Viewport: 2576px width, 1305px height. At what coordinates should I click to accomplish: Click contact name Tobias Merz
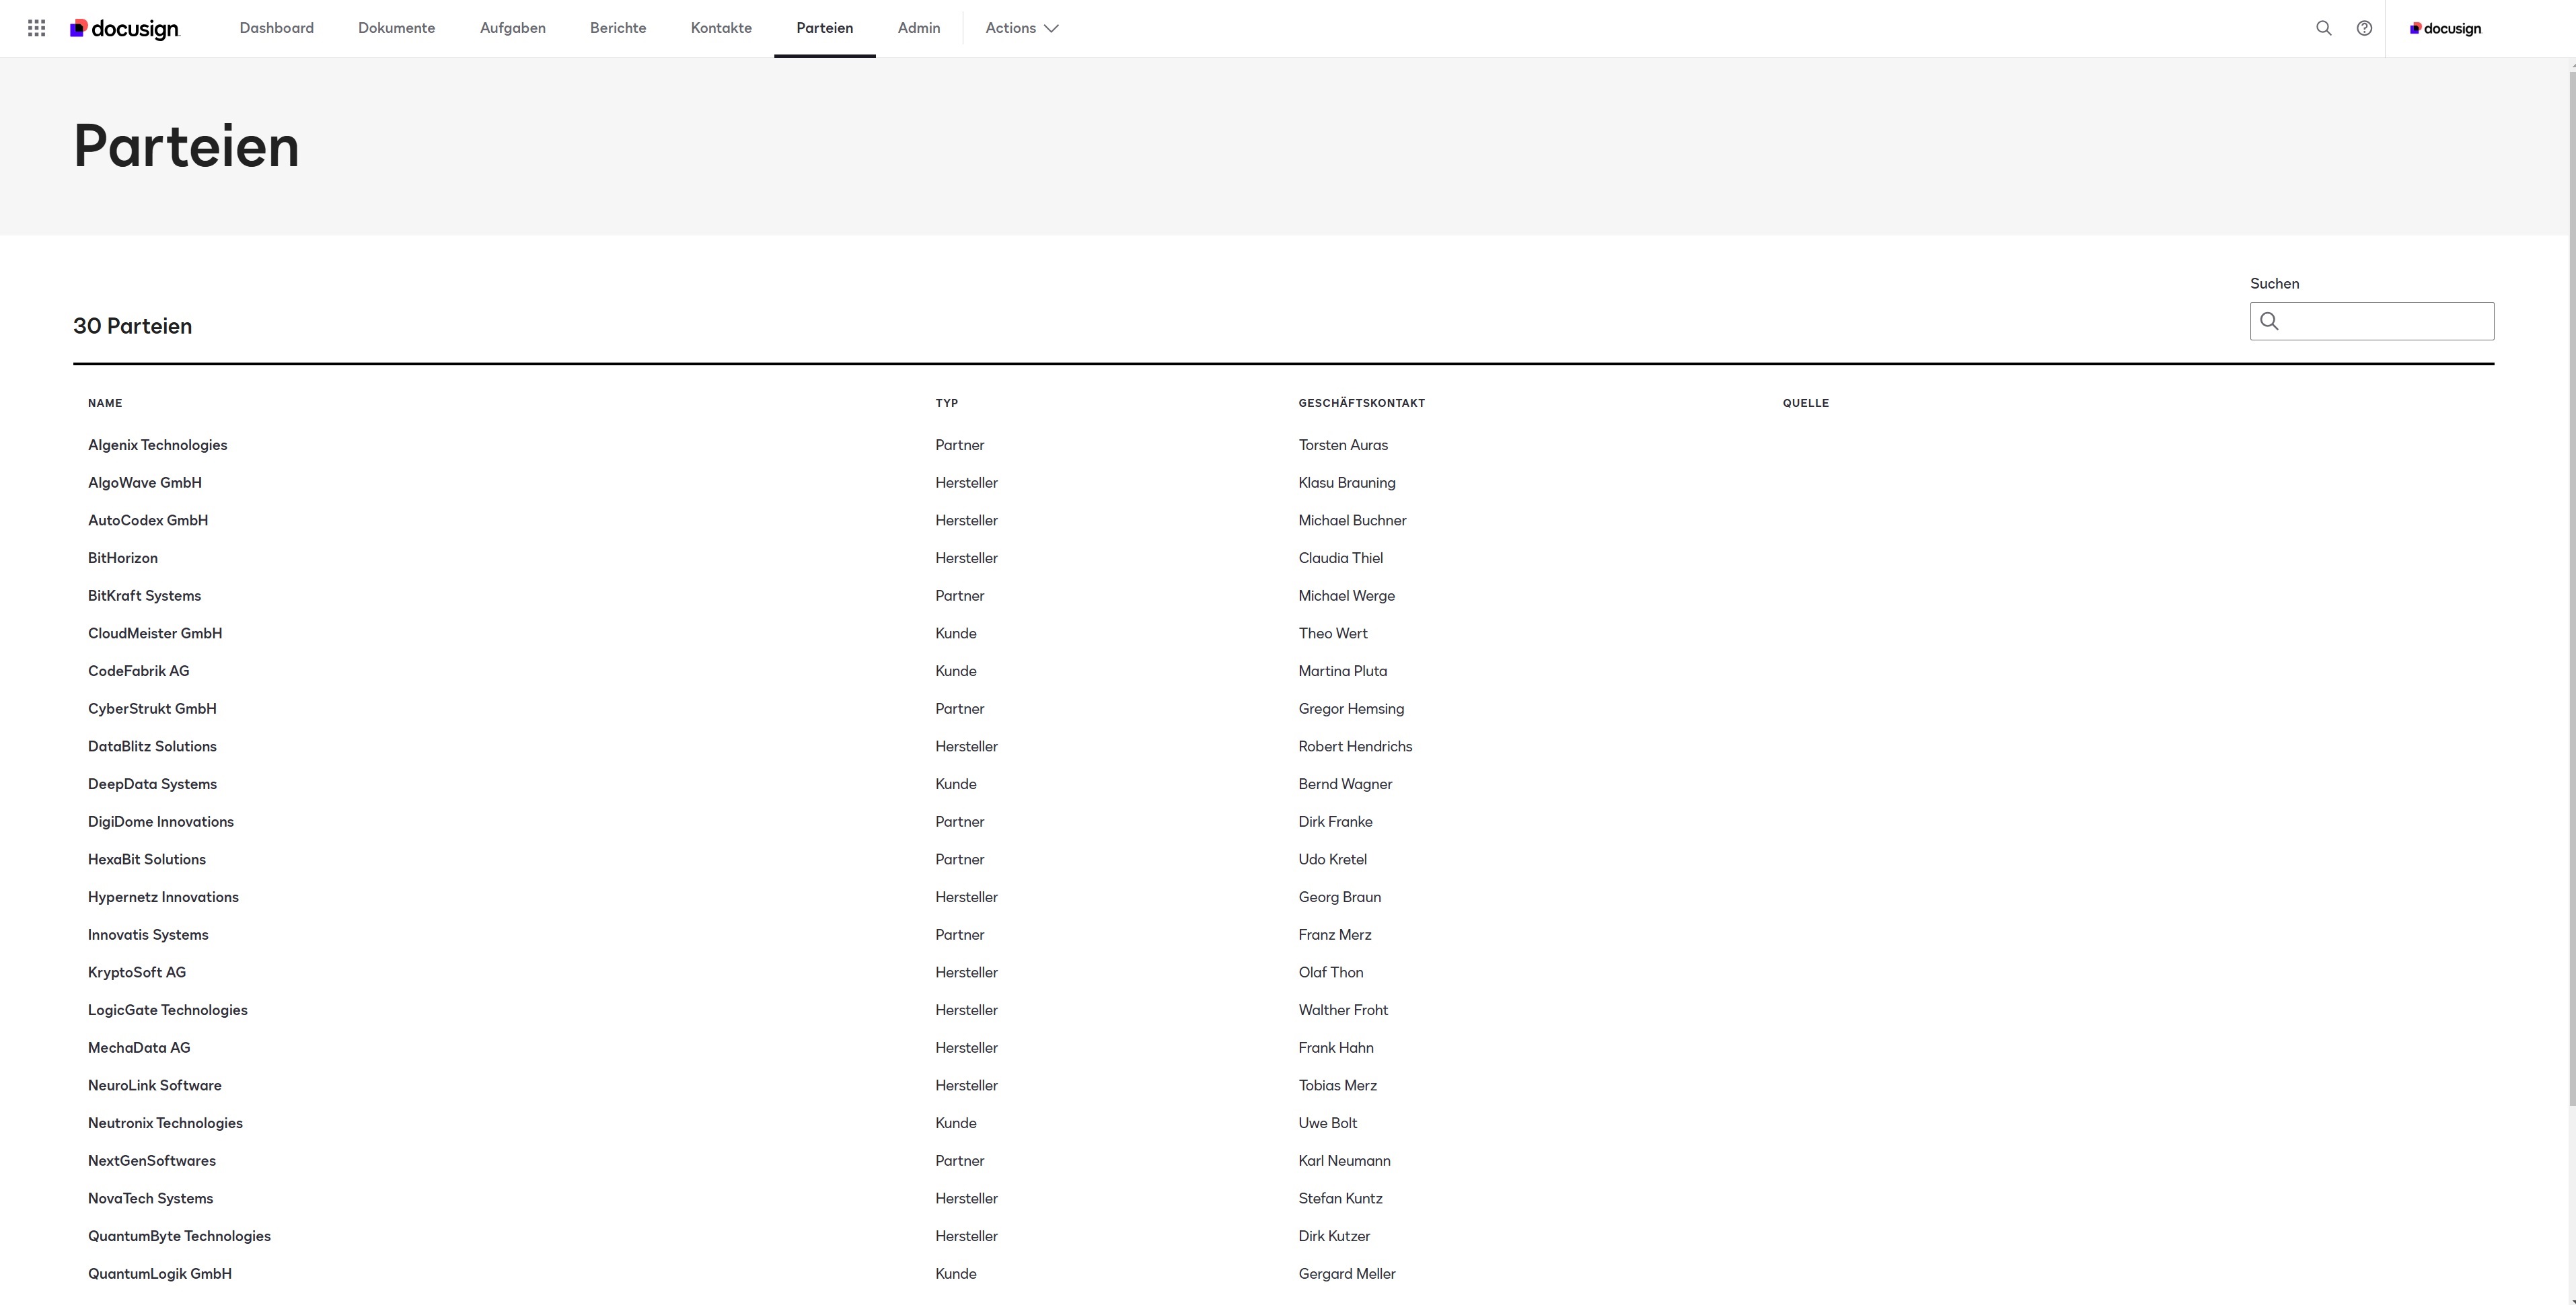[1338, 1086]
